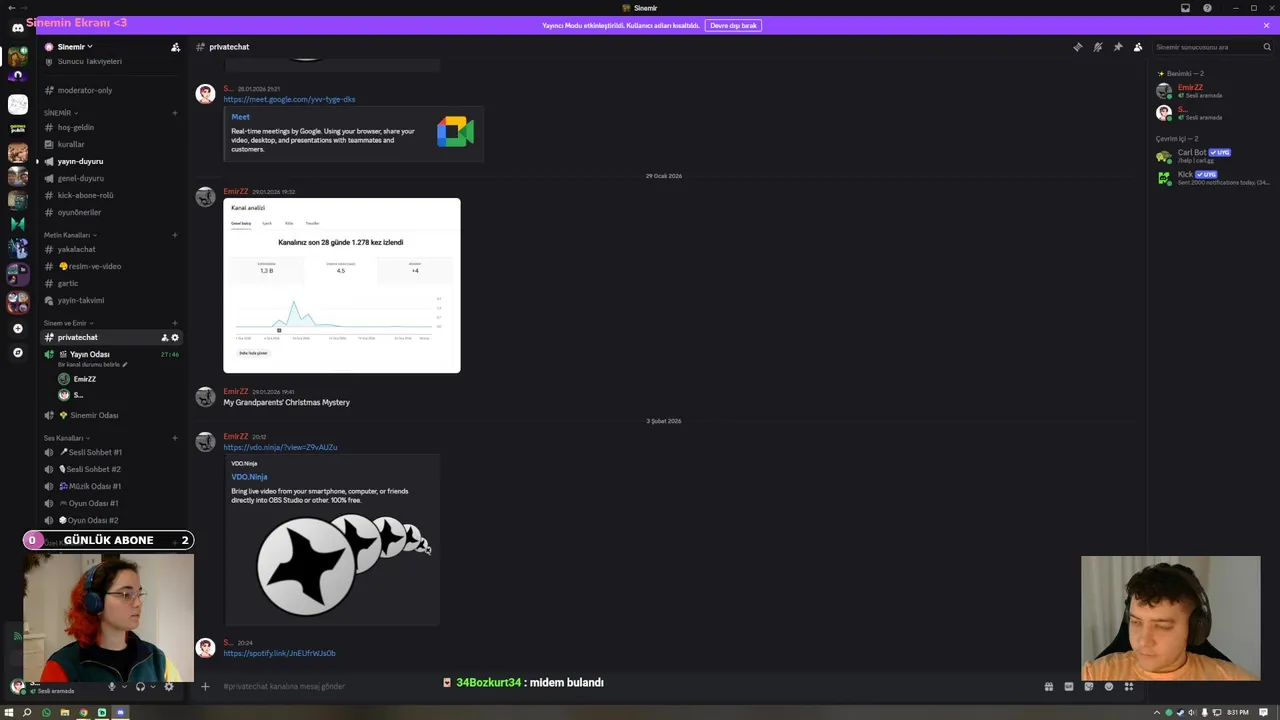Toggle headphone deafen in user panel
This screenshot has height=720, width=1280.
coord(140,686)
